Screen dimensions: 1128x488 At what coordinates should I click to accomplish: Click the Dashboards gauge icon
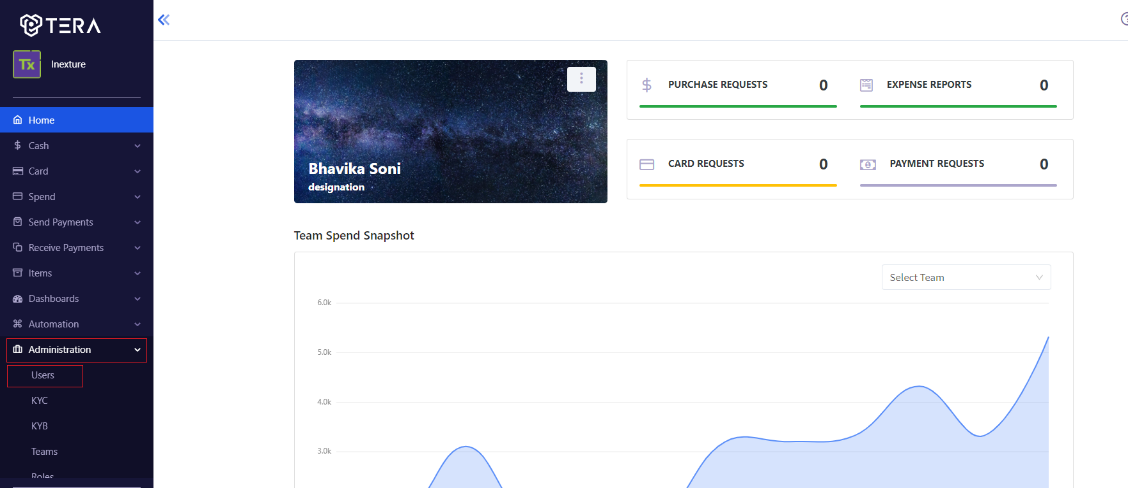tap(18, 299)
